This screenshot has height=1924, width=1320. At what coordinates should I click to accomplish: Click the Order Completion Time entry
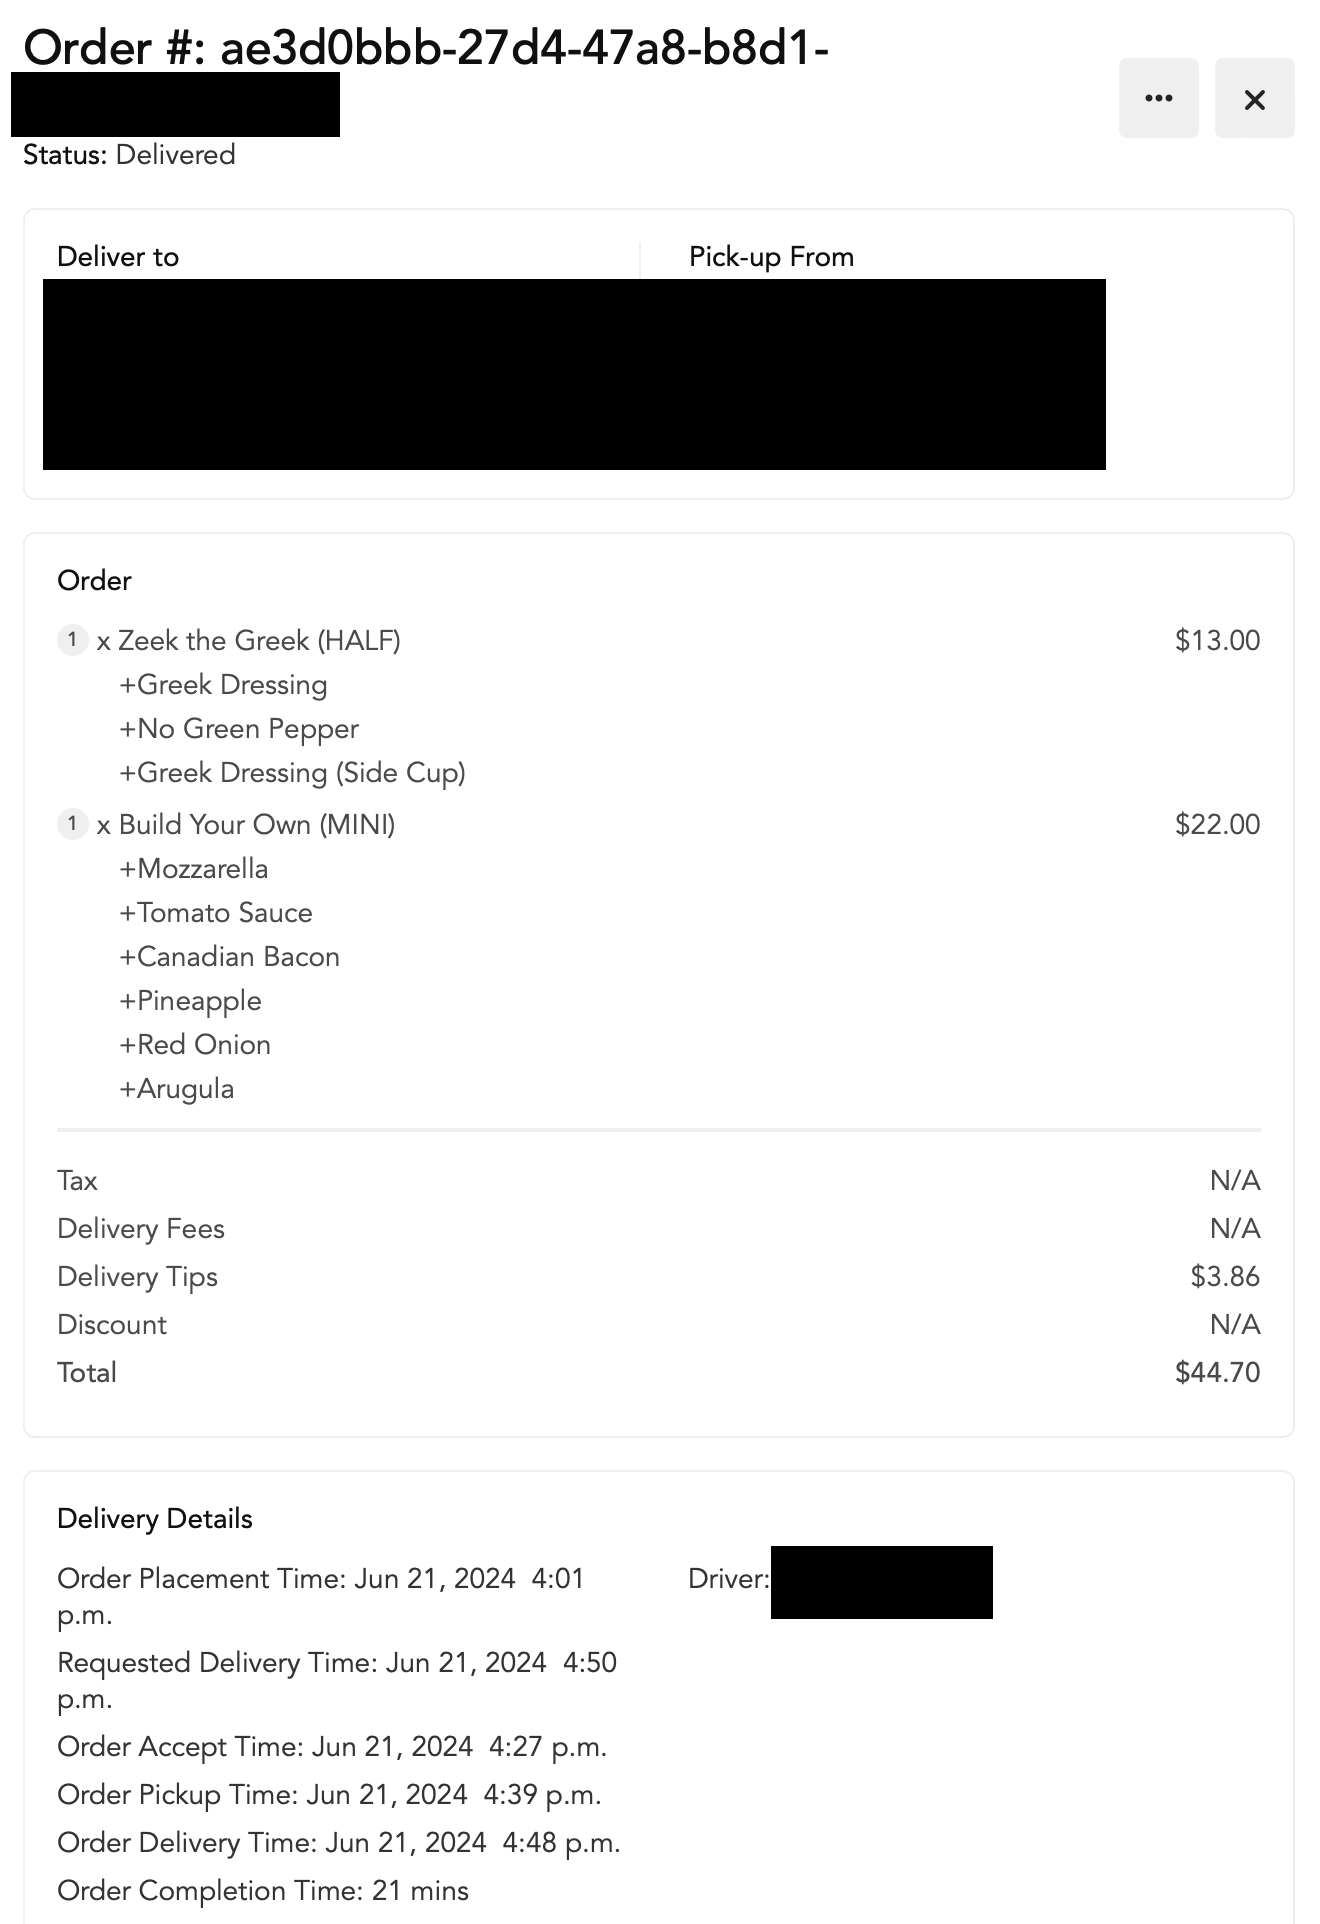(263, 1891)
